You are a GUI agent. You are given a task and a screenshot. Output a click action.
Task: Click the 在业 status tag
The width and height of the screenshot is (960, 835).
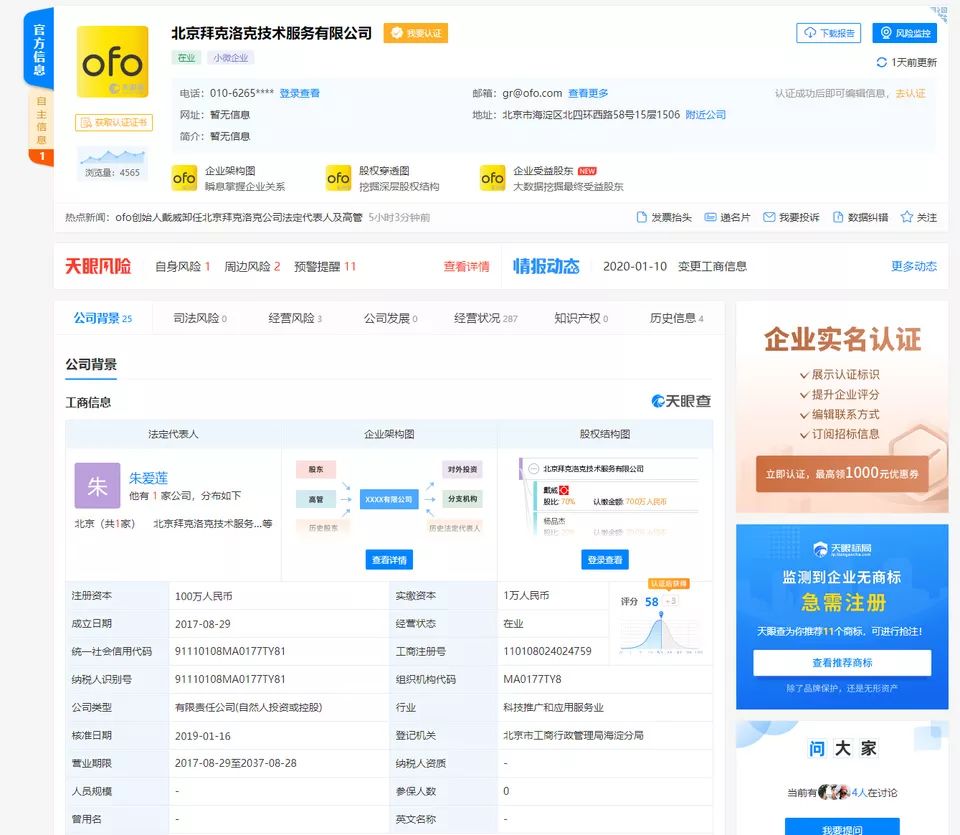pyautogui.click(x=186, y=58)
